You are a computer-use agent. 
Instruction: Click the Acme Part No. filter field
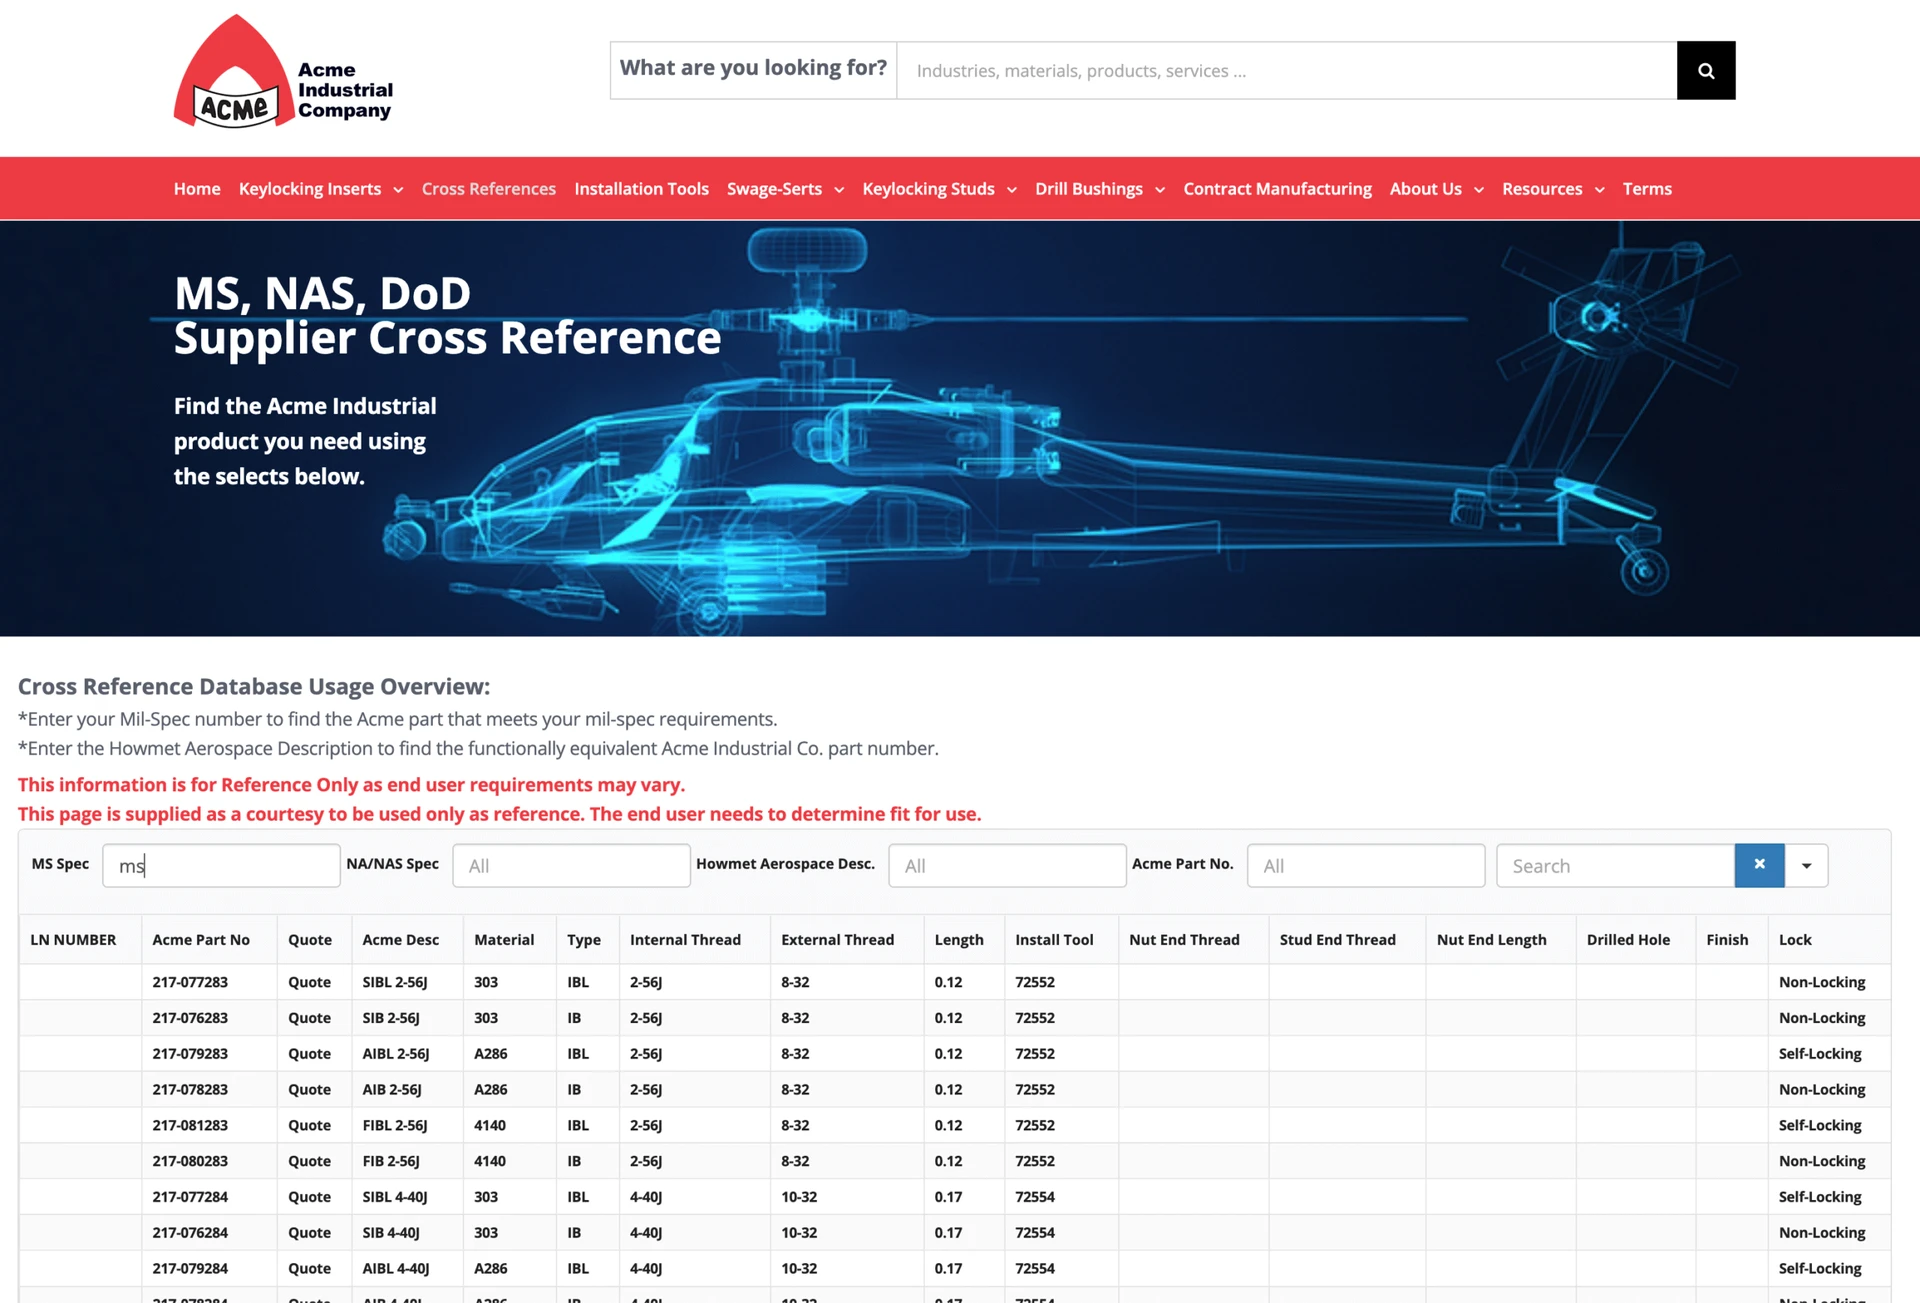coord(1366,865)
